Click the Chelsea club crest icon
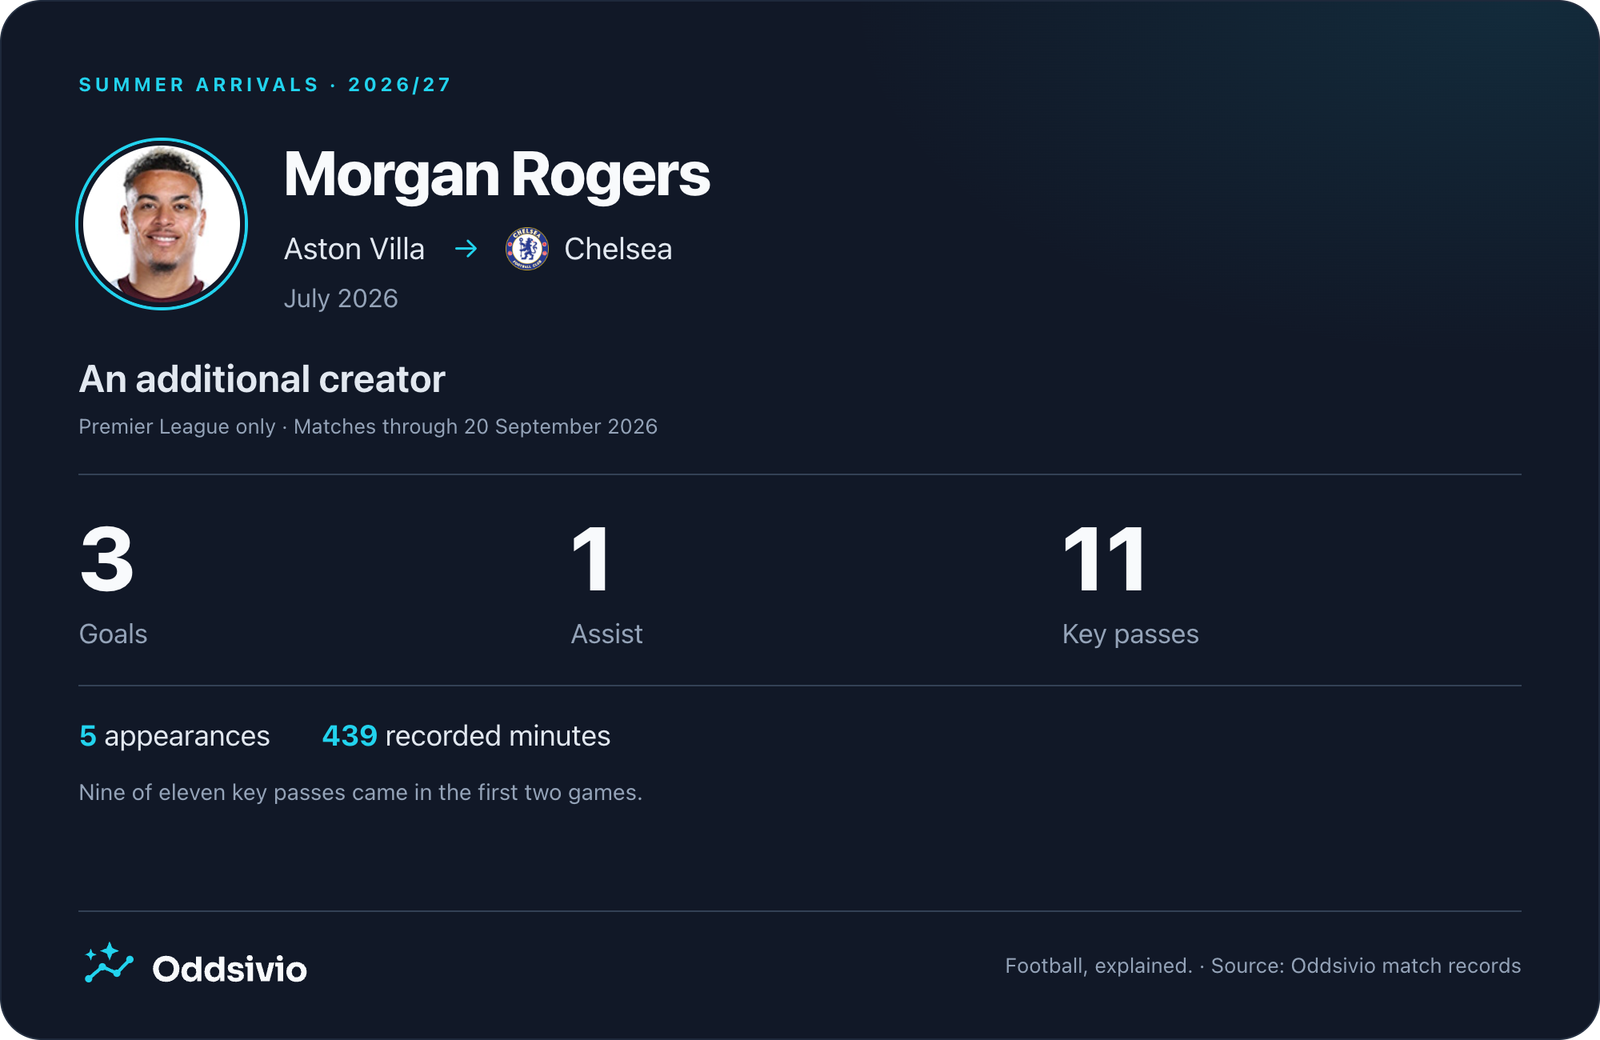 (527, 249)
